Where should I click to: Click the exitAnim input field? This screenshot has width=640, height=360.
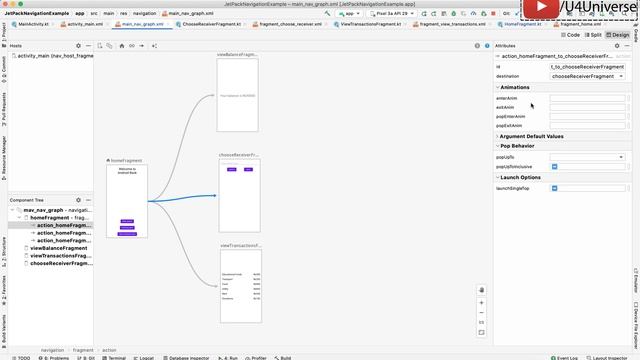tap(587, 107)
